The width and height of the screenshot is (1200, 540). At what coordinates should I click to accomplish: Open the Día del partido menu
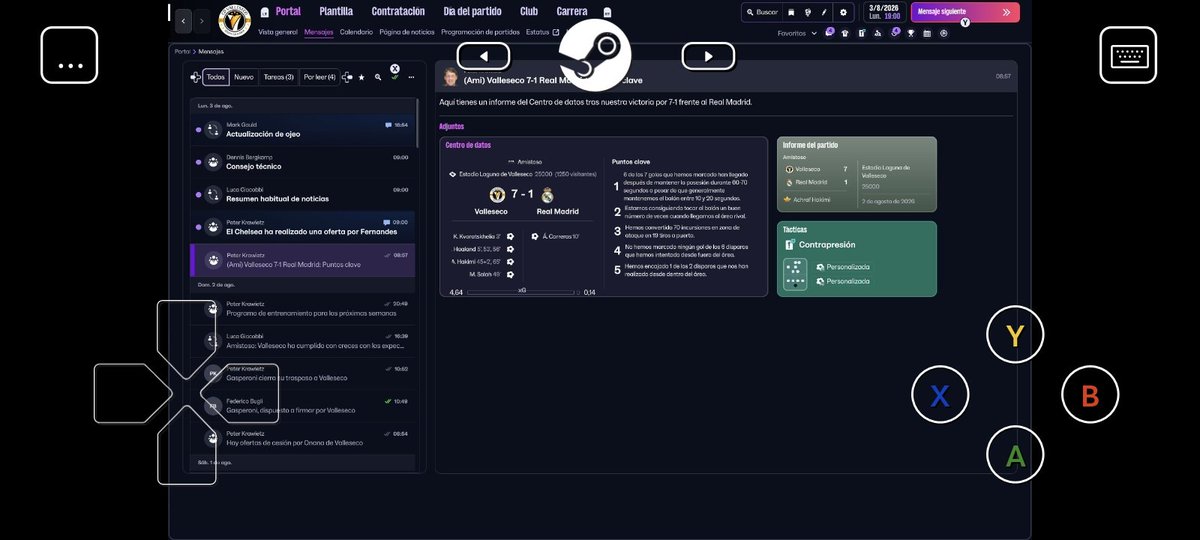coord(474,12)
